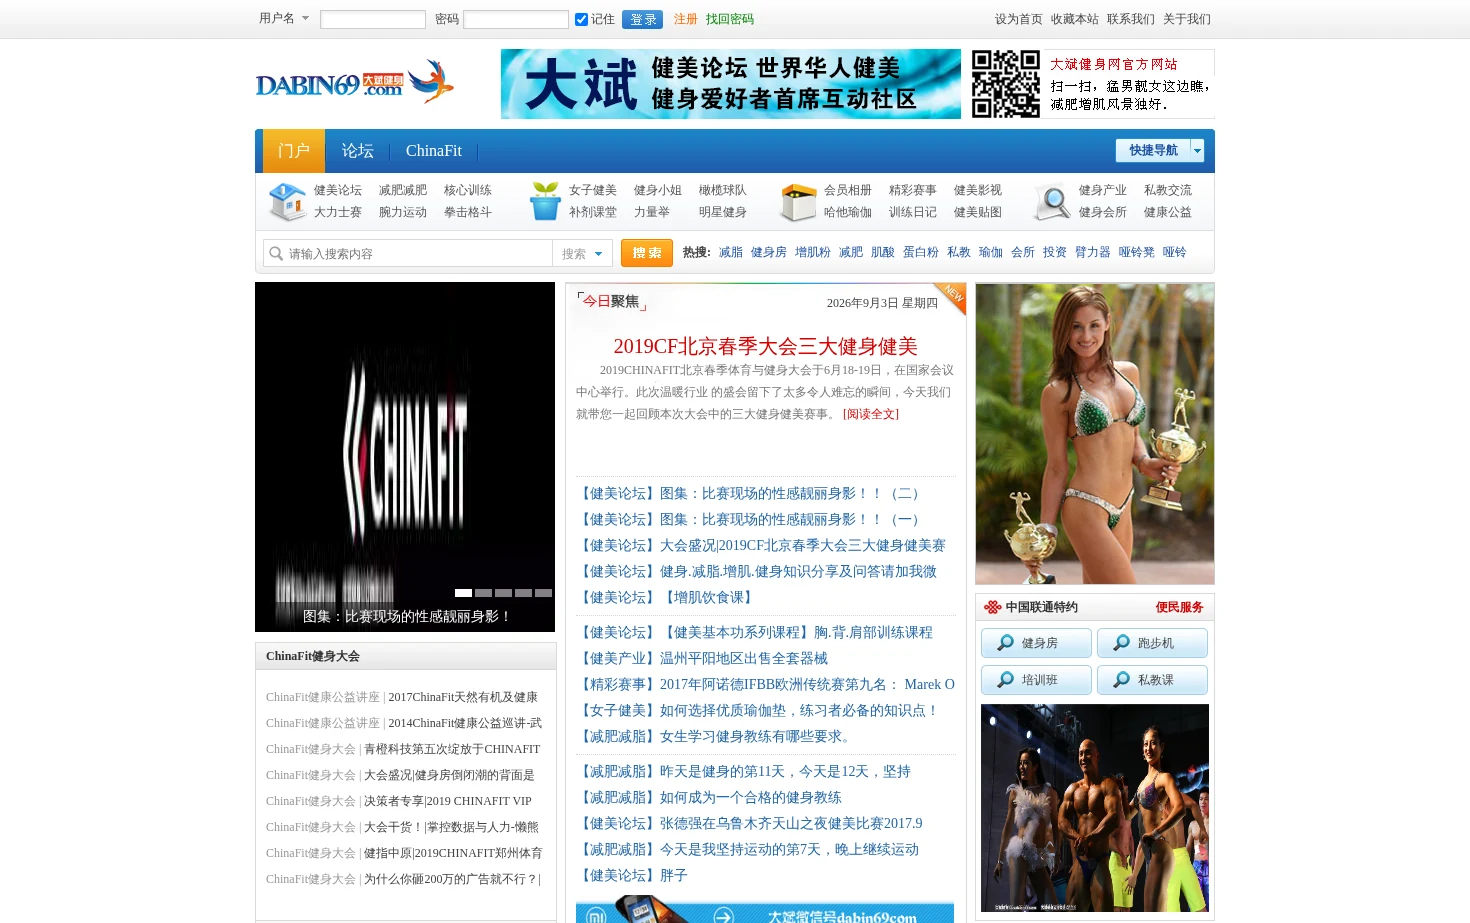Open 会员相册 in category menu
Image resolution: width=1470 pixels, height=923 pixels.
[x=848, y=190]
